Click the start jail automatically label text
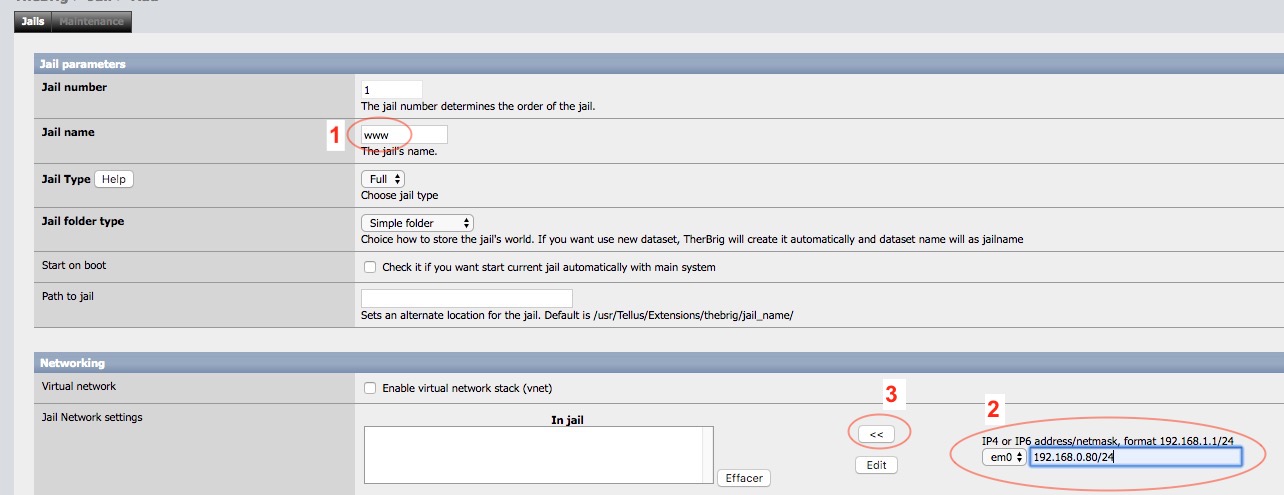 coord(549,268)
